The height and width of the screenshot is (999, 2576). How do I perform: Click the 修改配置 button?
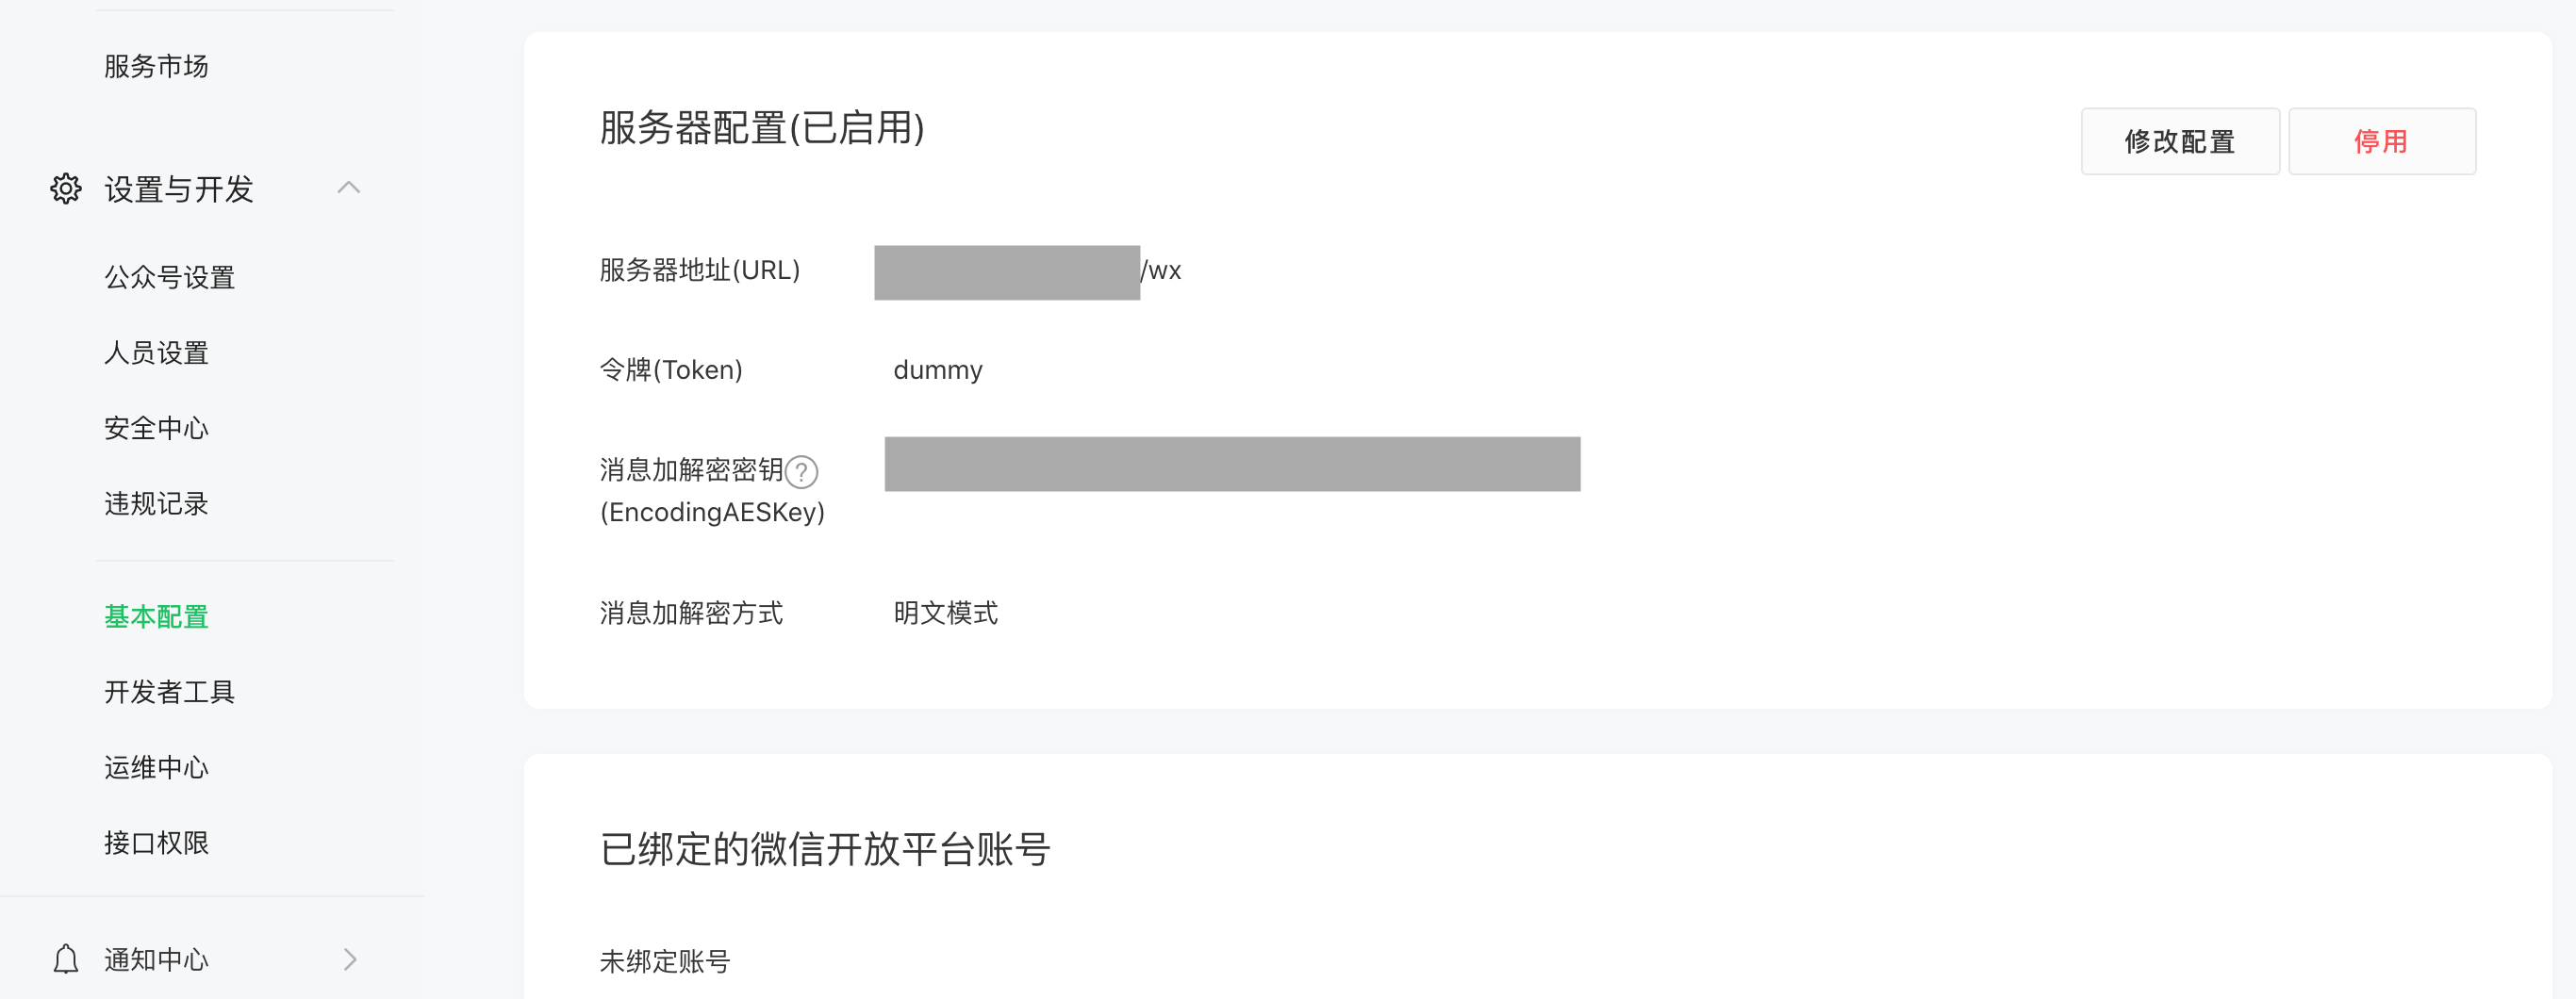pos(2180,141)
